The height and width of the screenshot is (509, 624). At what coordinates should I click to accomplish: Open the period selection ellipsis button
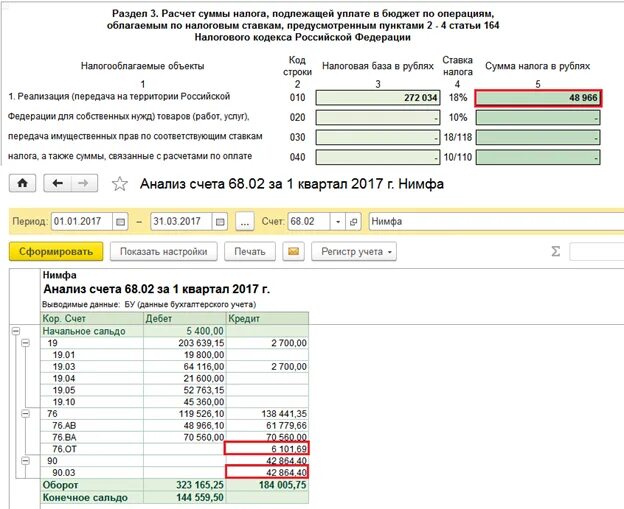click(245, 222)
